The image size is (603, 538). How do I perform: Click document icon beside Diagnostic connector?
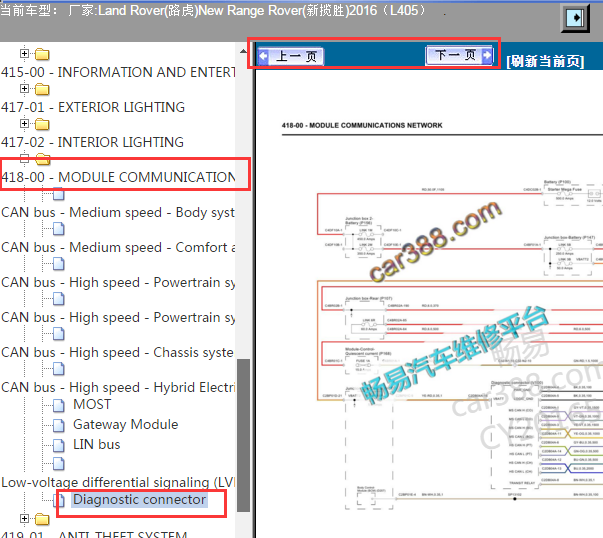pyautogui.click(x=59, y=500)
